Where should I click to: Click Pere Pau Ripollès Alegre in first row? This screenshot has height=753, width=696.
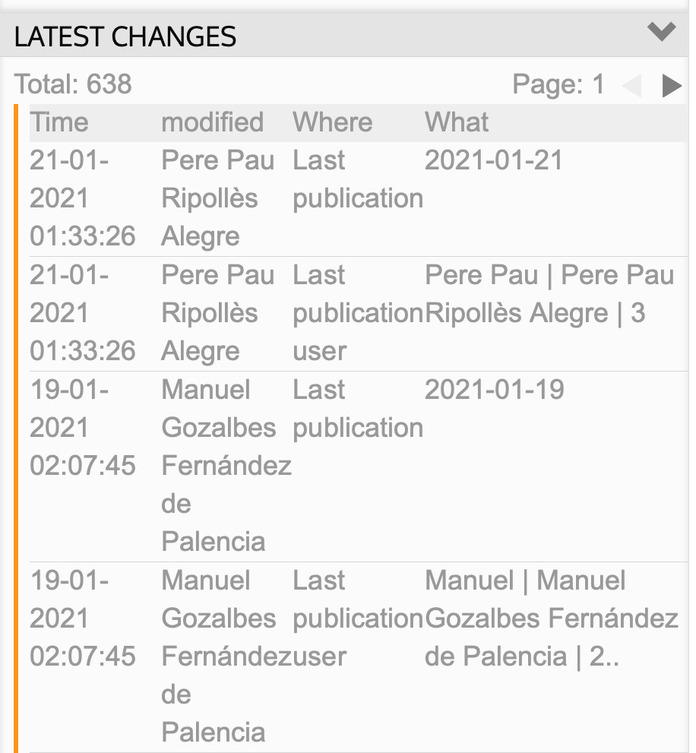tap(218, 198)
